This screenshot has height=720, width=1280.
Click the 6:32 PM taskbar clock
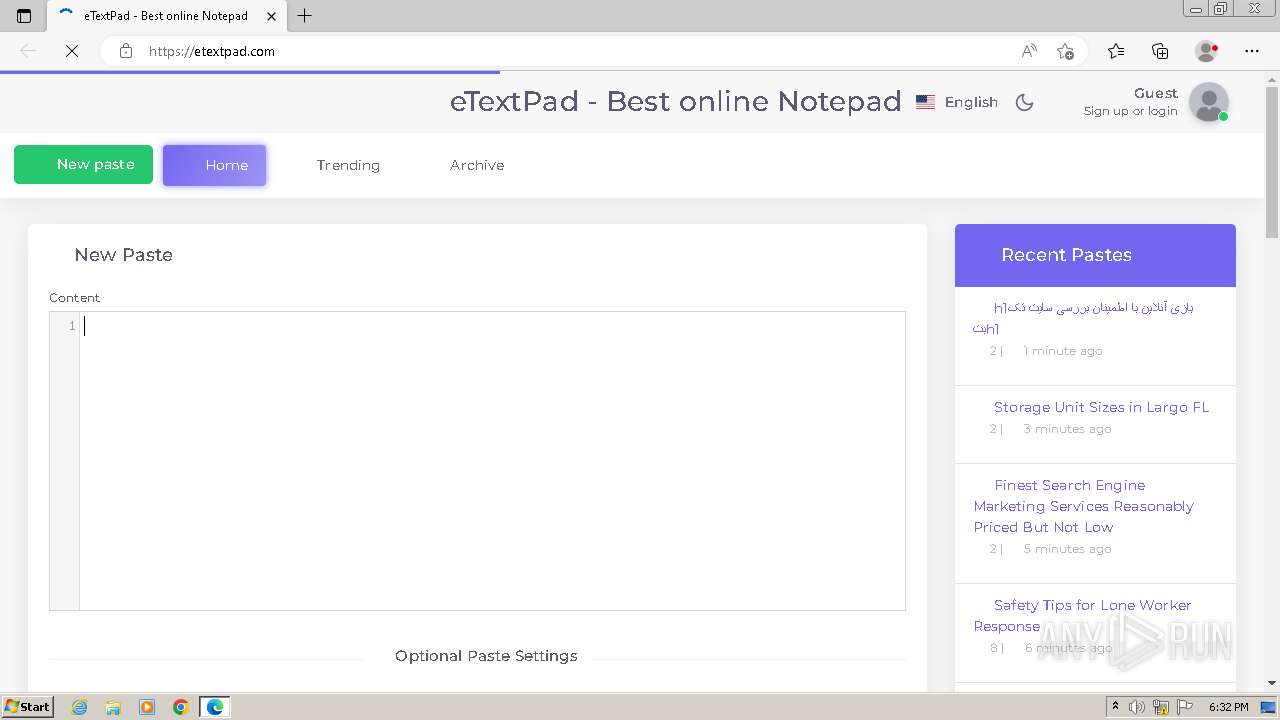(1229, 707)
